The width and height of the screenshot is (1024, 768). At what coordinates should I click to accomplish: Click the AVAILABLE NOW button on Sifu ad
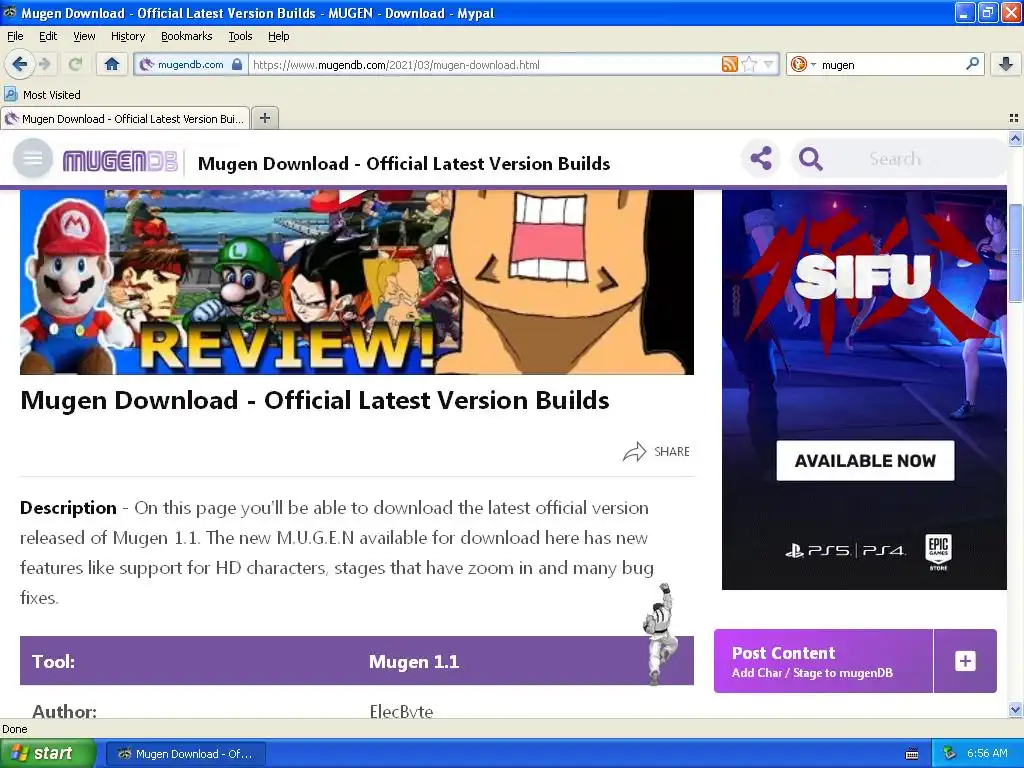tap(865, 460)
